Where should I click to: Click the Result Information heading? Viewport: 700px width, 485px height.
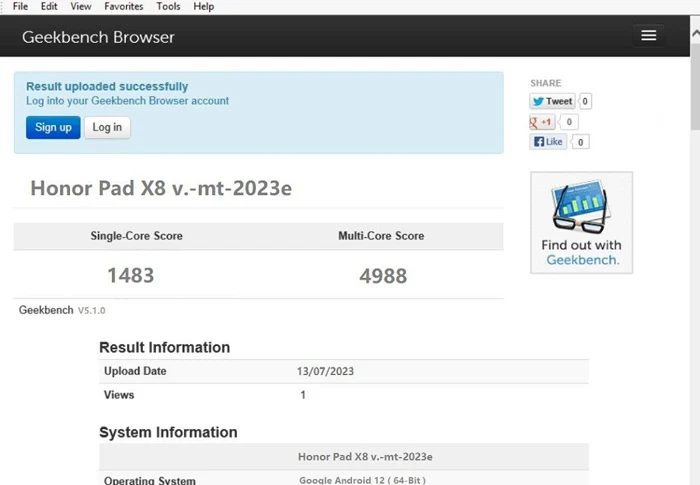(x=164, y=347)
